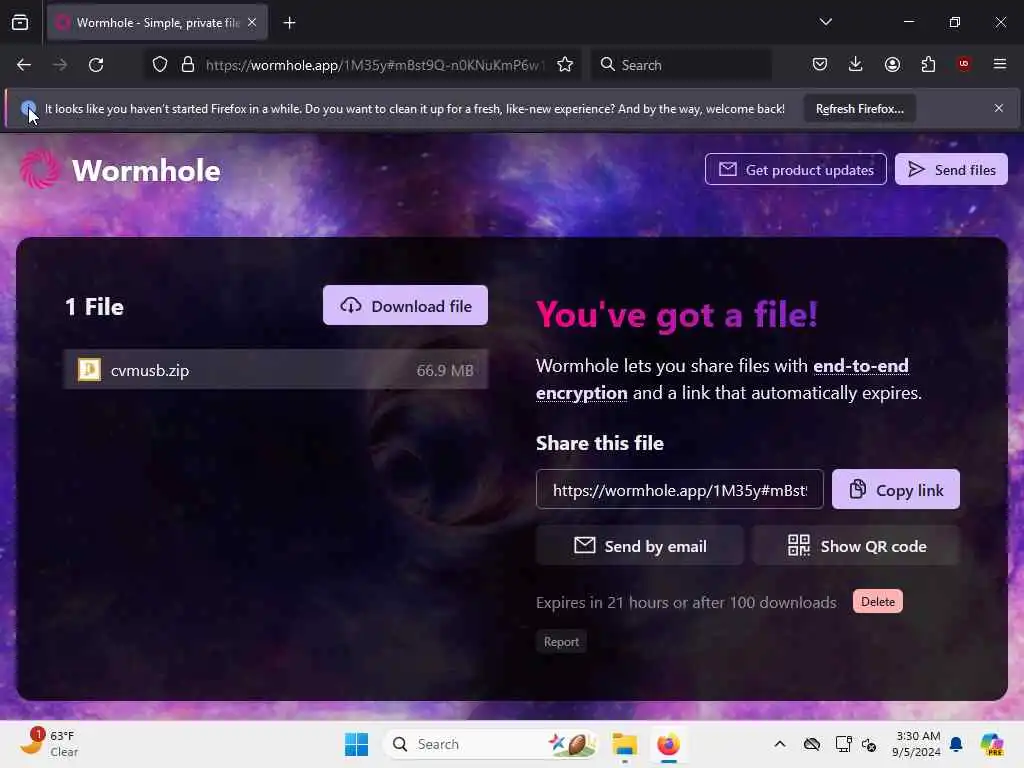Open the weather widget in taskbar
Image resolution: width=1024 pixels, height=768 pixels.
(x=49, y=744)
